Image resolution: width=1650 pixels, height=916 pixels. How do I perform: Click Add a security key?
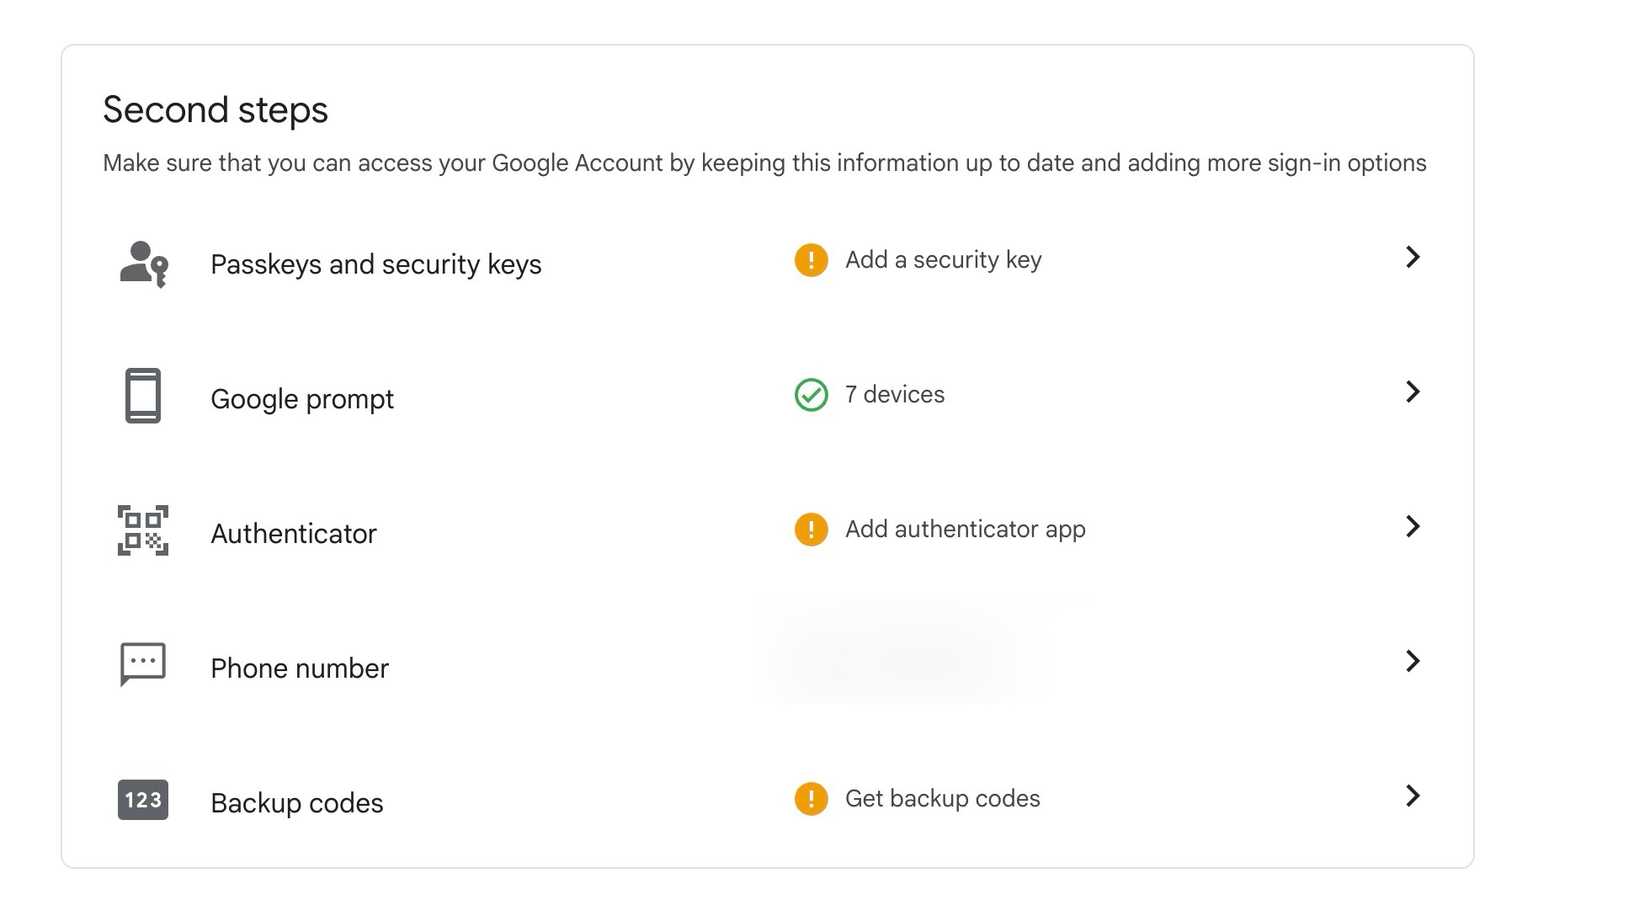click(x=944, y=259)
